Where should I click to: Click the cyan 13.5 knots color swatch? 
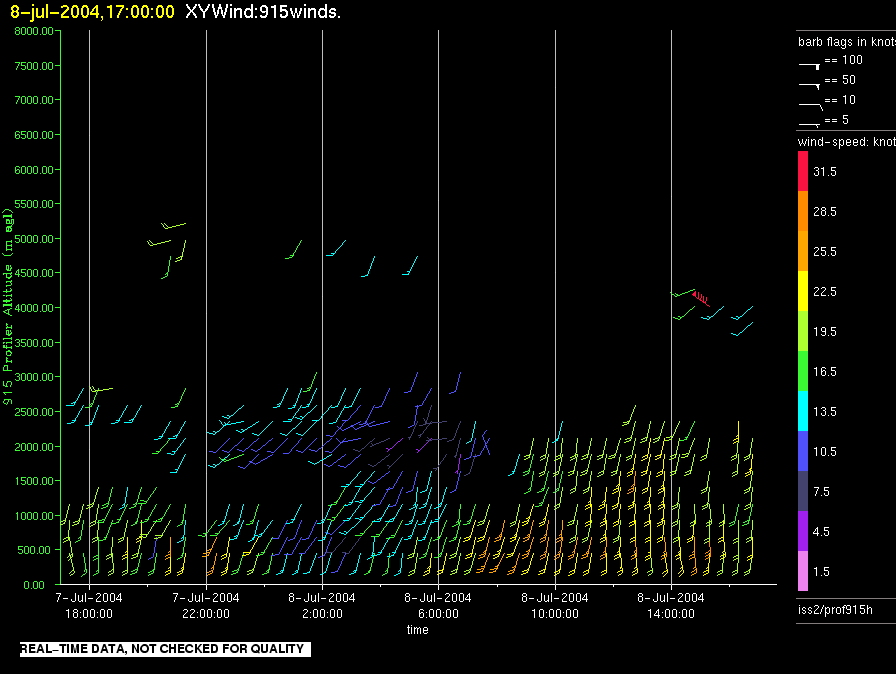coord(803,411)
